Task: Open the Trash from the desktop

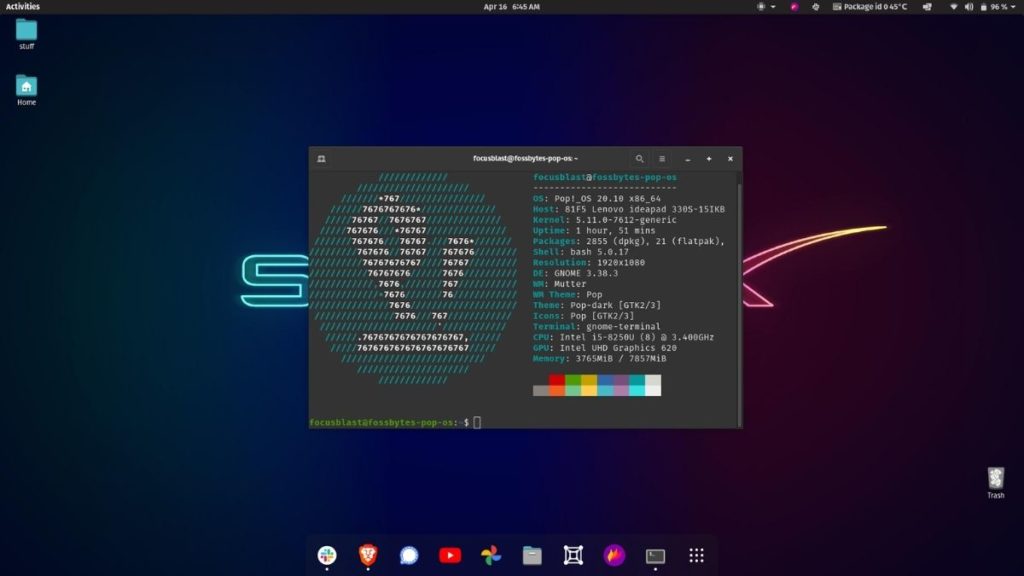Action: point(995,480)
